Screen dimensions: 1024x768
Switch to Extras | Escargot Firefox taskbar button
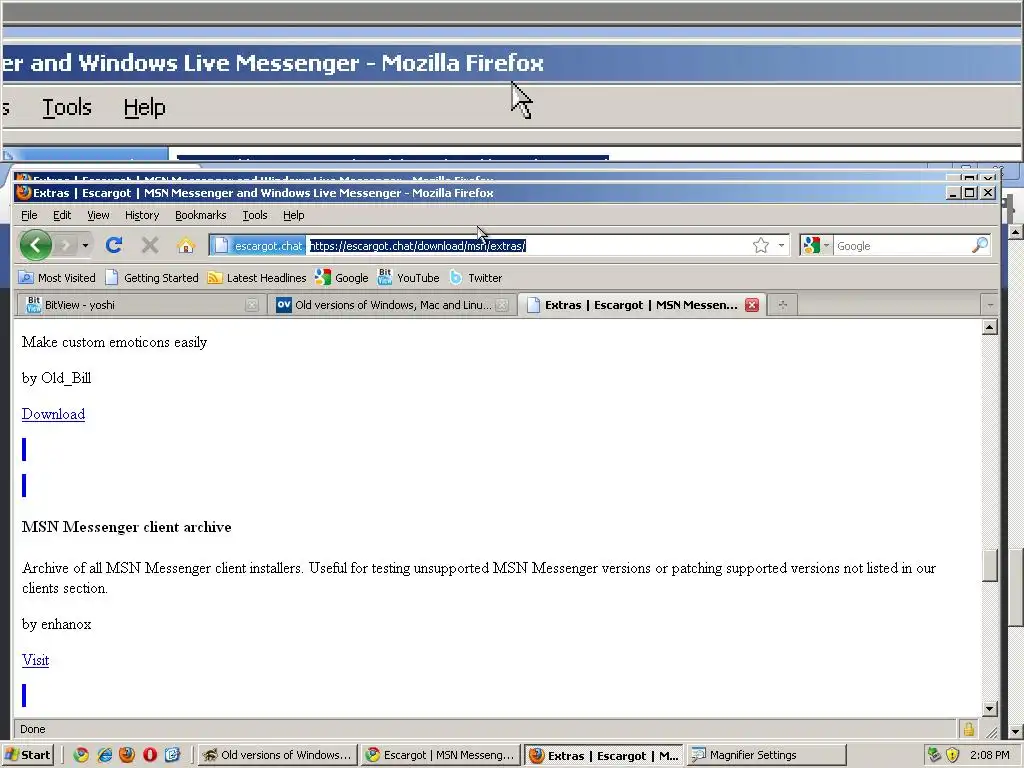(x=604, y=755)
